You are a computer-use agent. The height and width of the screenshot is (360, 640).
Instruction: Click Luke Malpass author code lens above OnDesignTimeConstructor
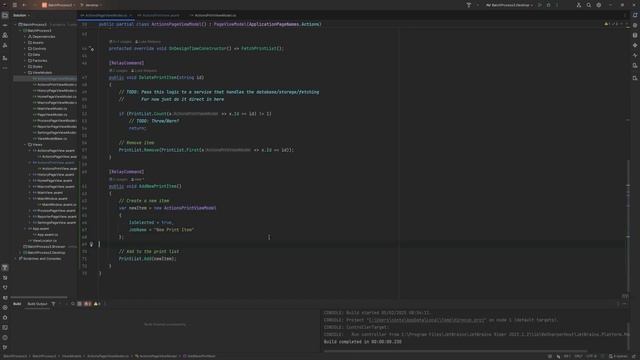pos(148,42)
